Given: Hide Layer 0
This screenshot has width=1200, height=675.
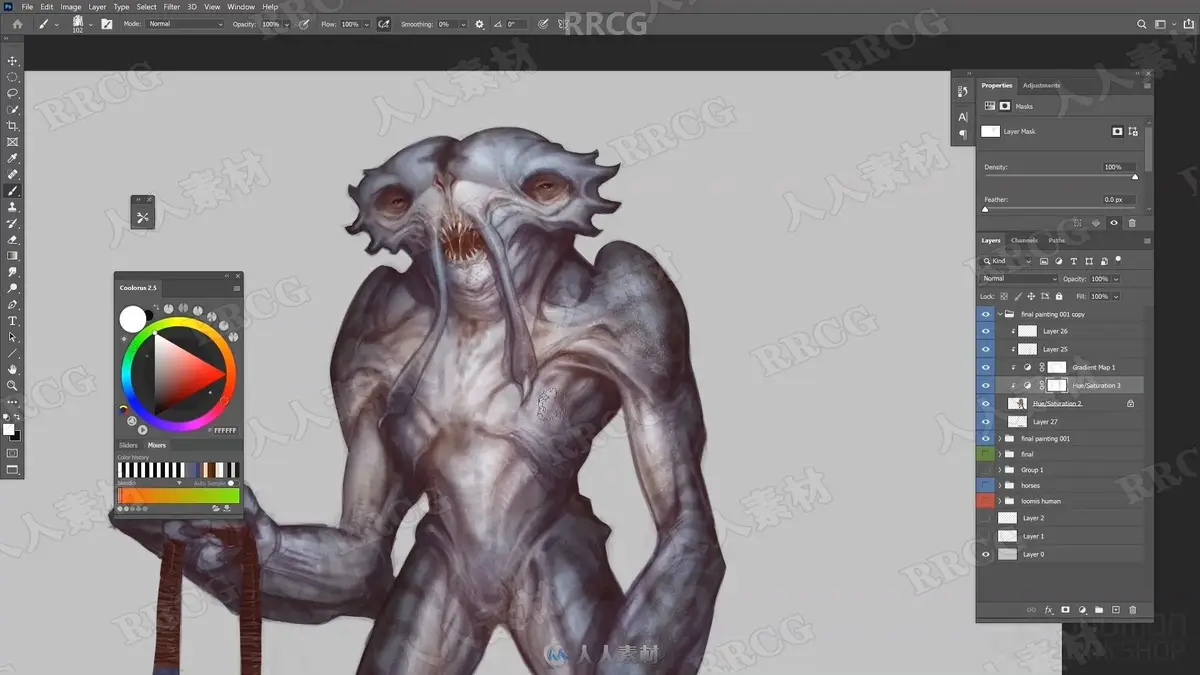Looking at the screenshot, I should (x=986, y=554).
